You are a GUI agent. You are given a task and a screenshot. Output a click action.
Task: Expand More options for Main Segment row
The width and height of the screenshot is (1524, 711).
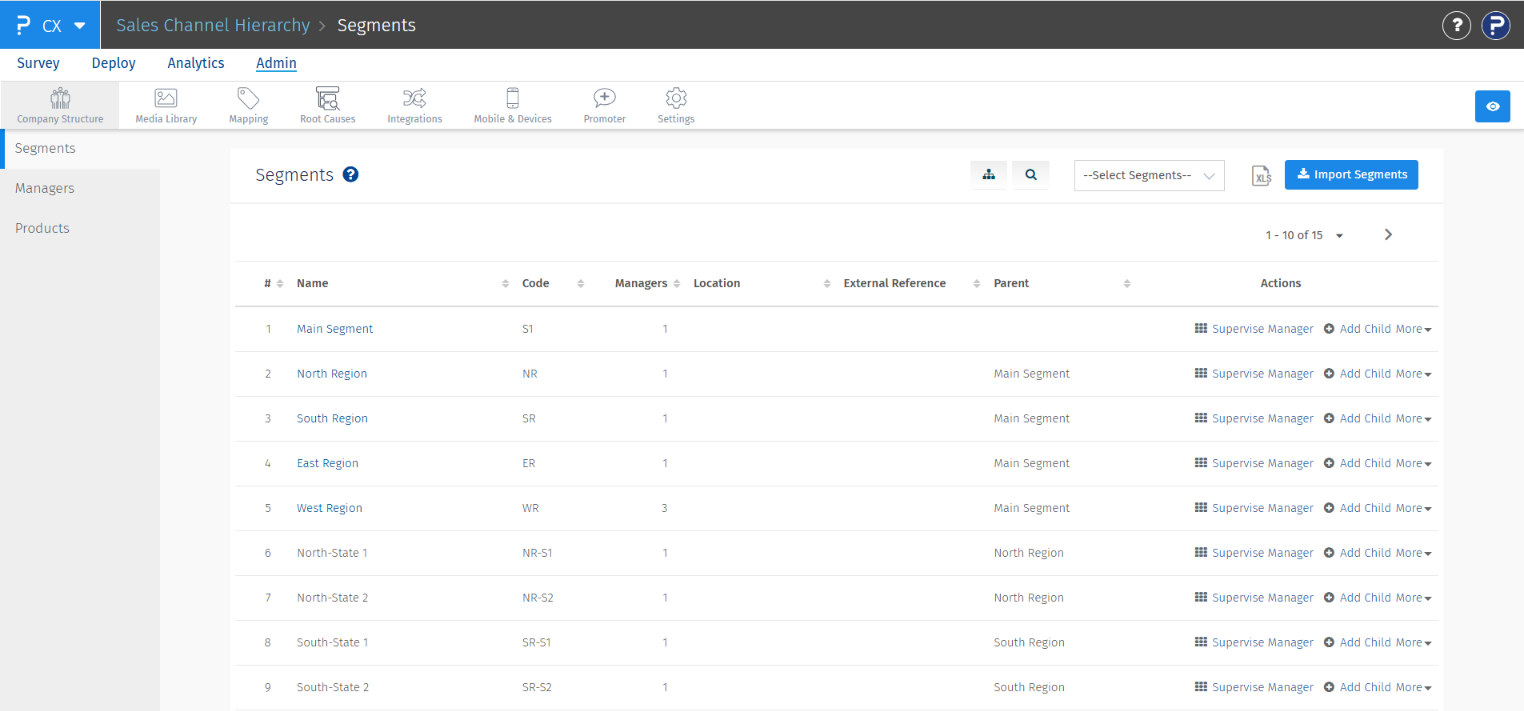1413,329
